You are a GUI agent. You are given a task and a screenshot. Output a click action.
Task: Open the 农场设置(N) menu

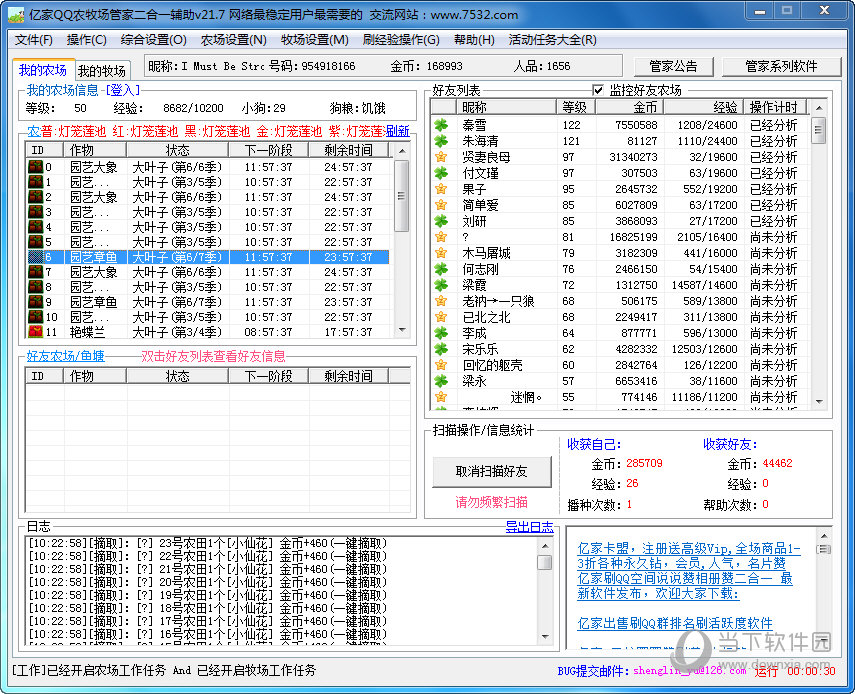(233, 40)
